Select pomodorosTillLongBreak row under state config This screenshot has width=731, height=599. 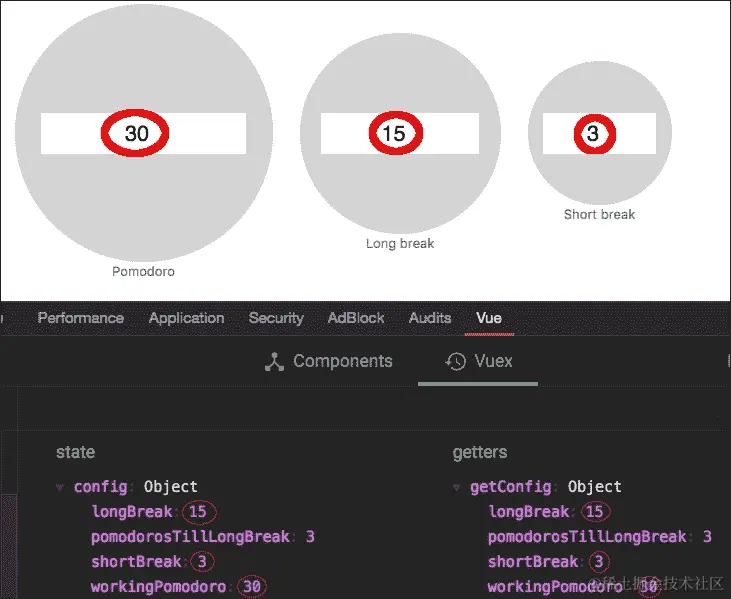tap(203, 537)
